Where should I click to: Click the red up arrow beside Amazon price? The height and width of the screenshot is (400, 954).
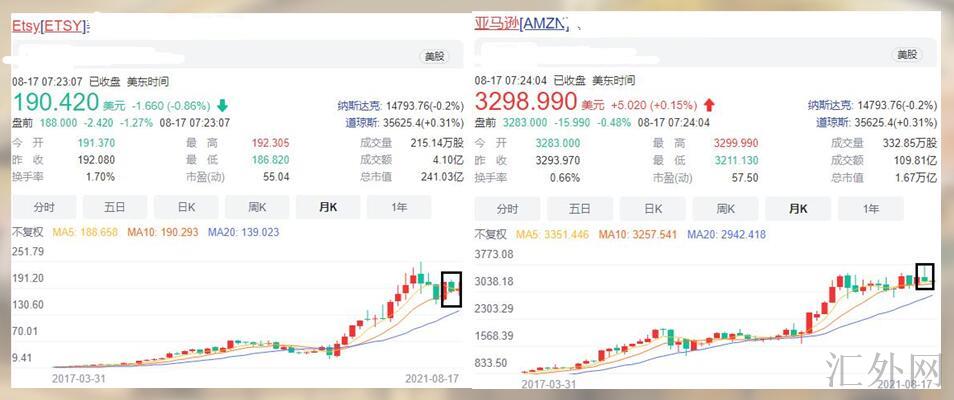point(709,105)
